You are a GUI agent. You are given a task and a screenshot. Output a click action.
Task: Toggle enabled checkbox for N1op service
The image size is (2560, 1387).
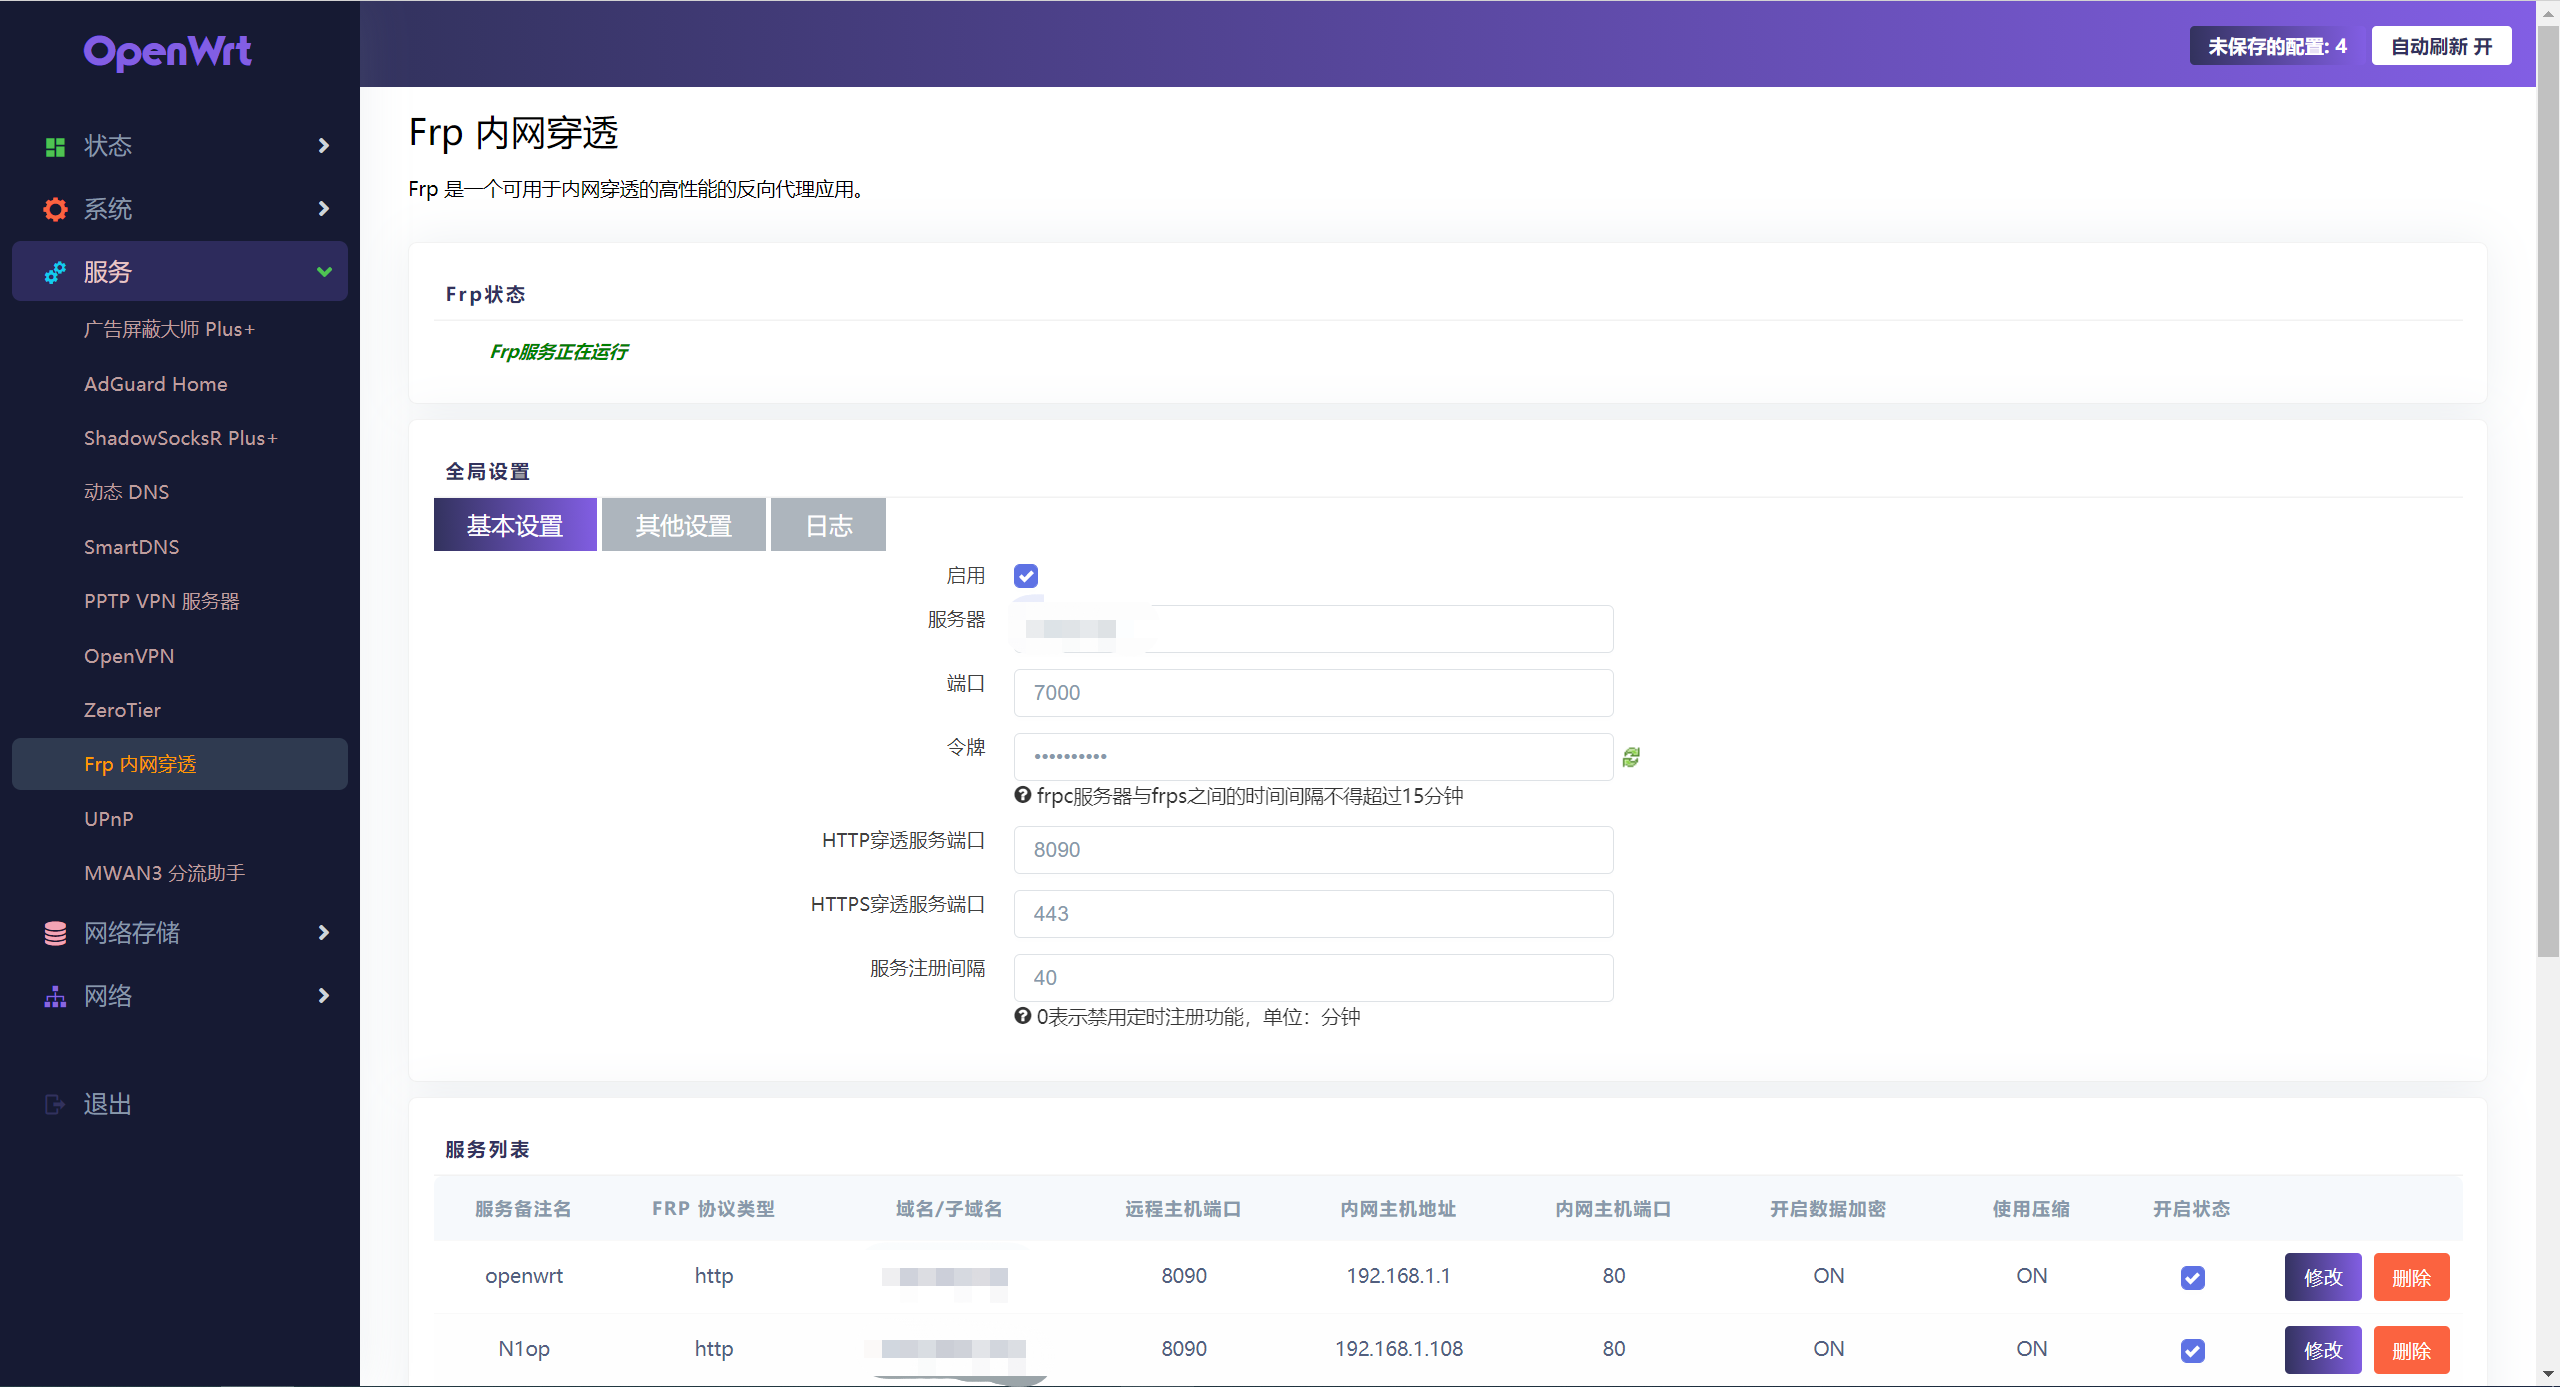tap(2192, 1351)
